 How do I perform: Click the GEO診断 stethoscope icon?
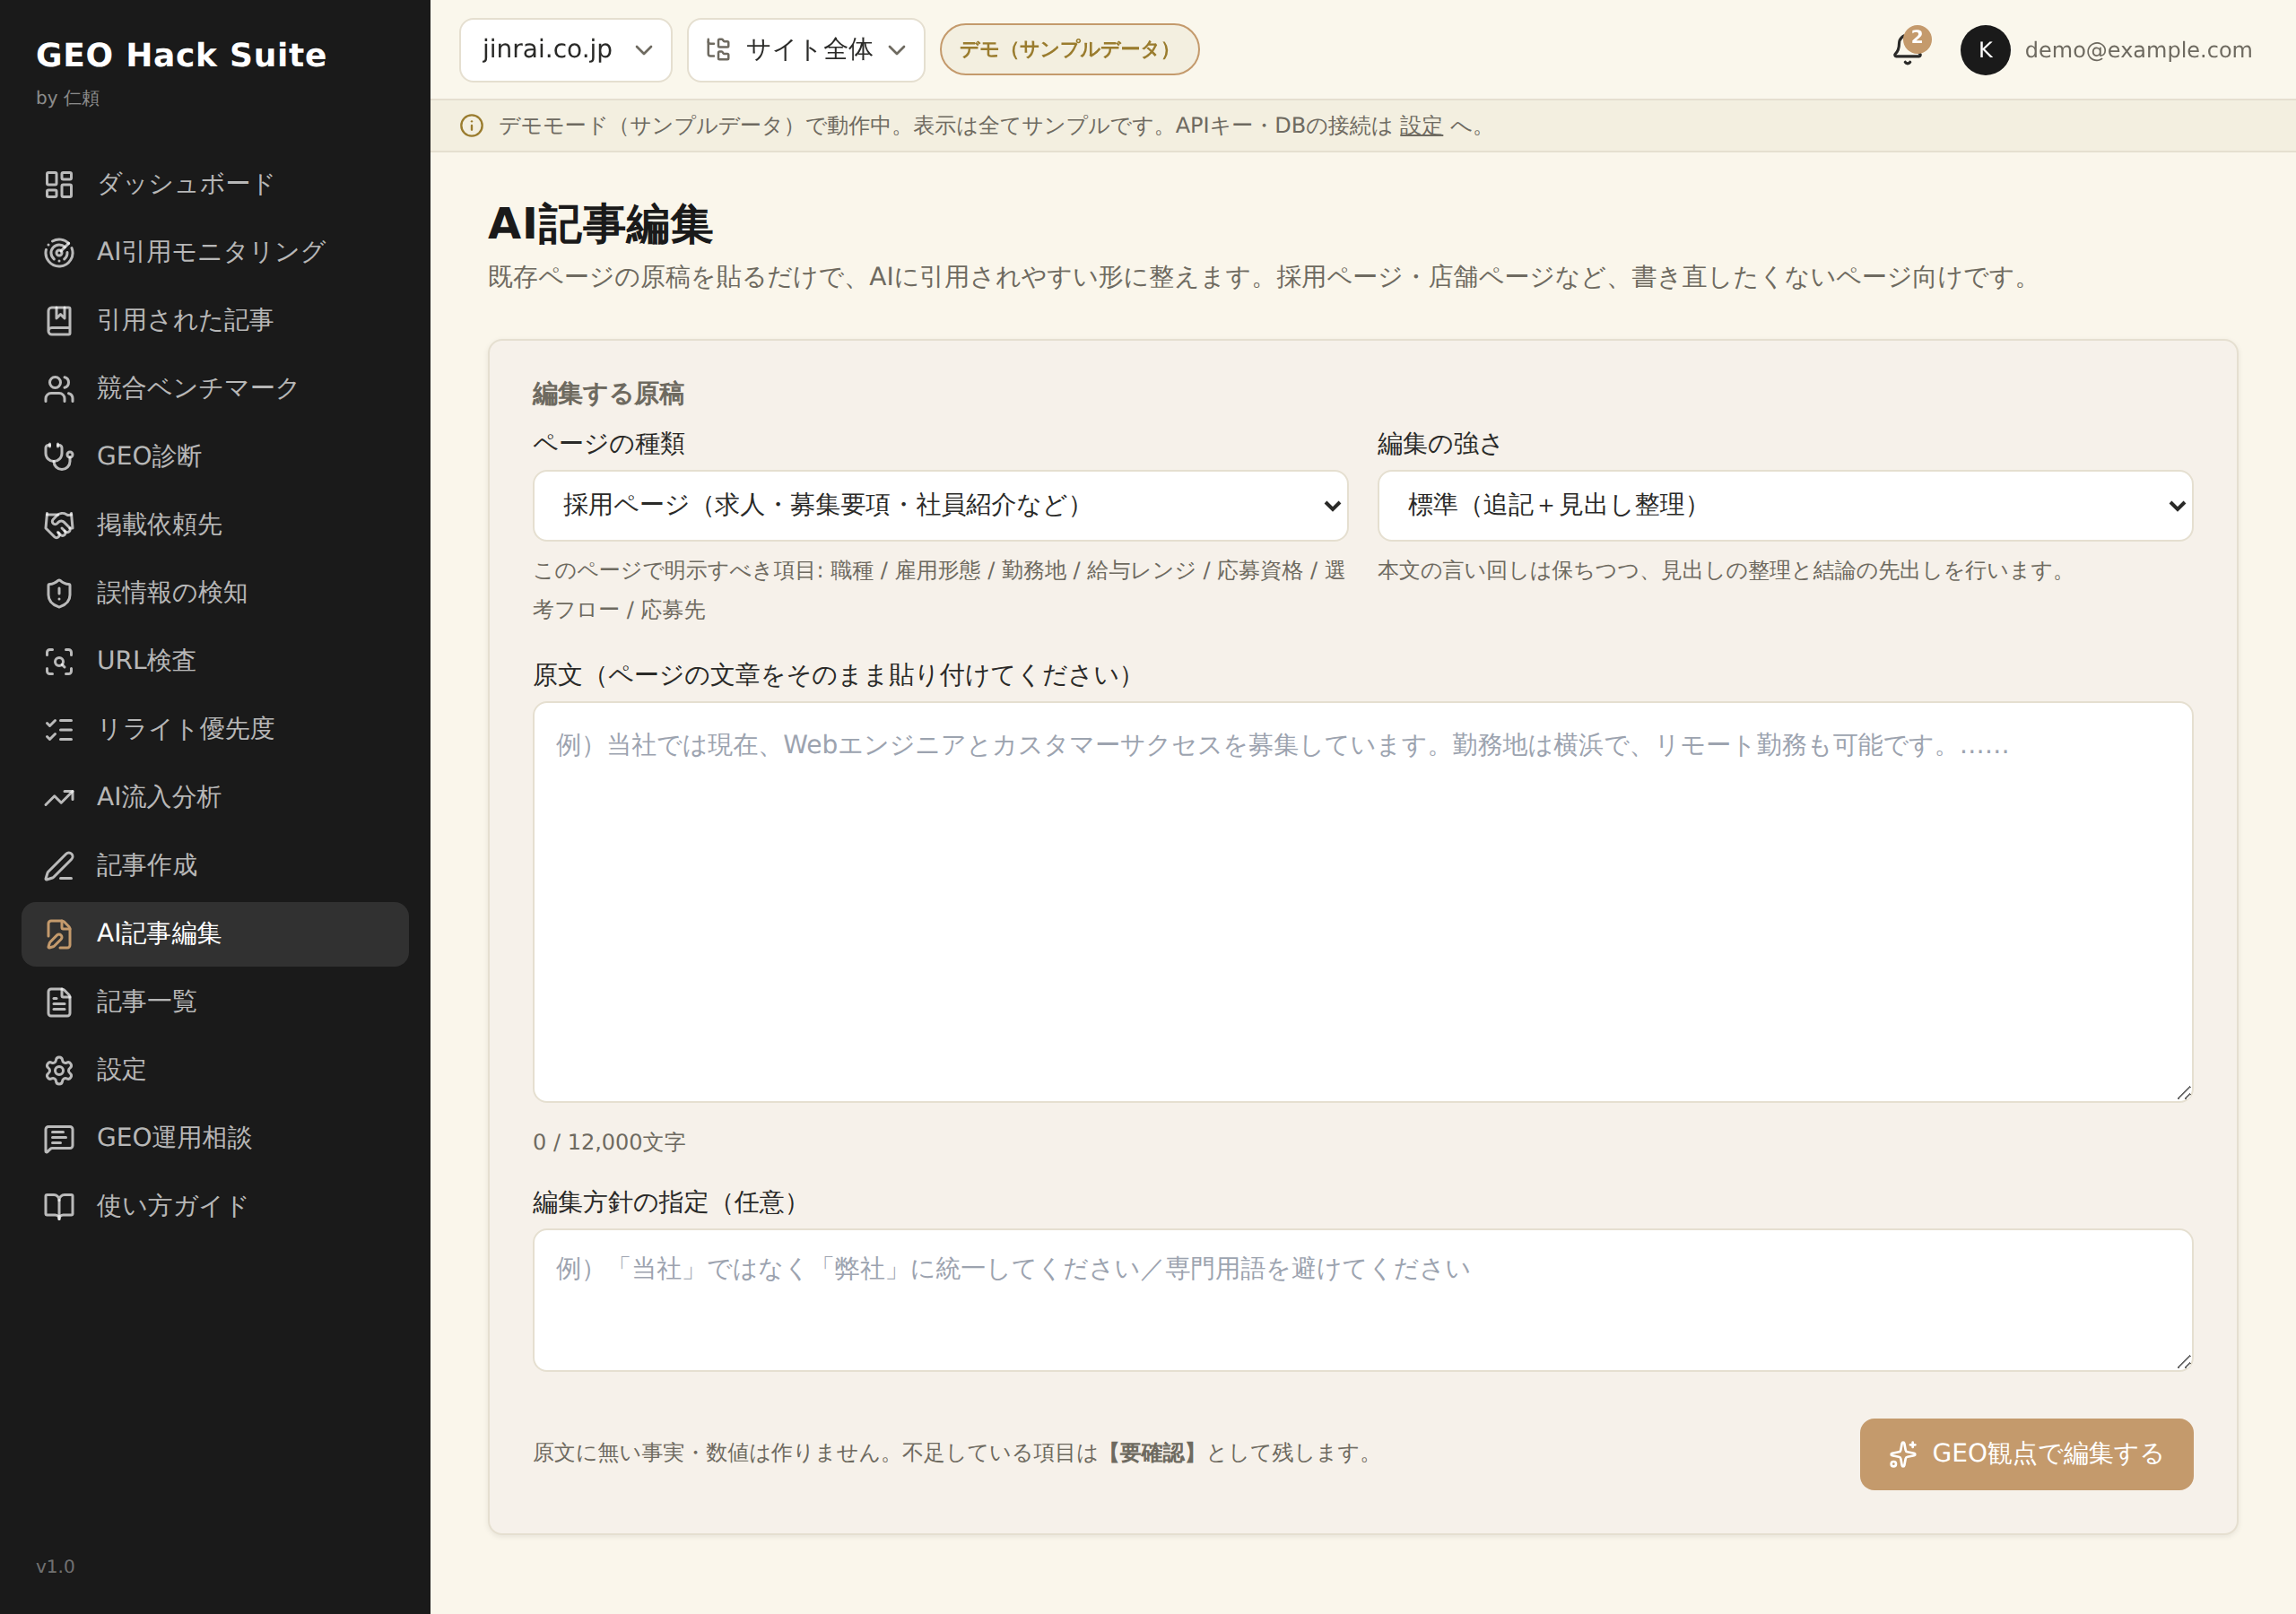(x=59, y=456)
